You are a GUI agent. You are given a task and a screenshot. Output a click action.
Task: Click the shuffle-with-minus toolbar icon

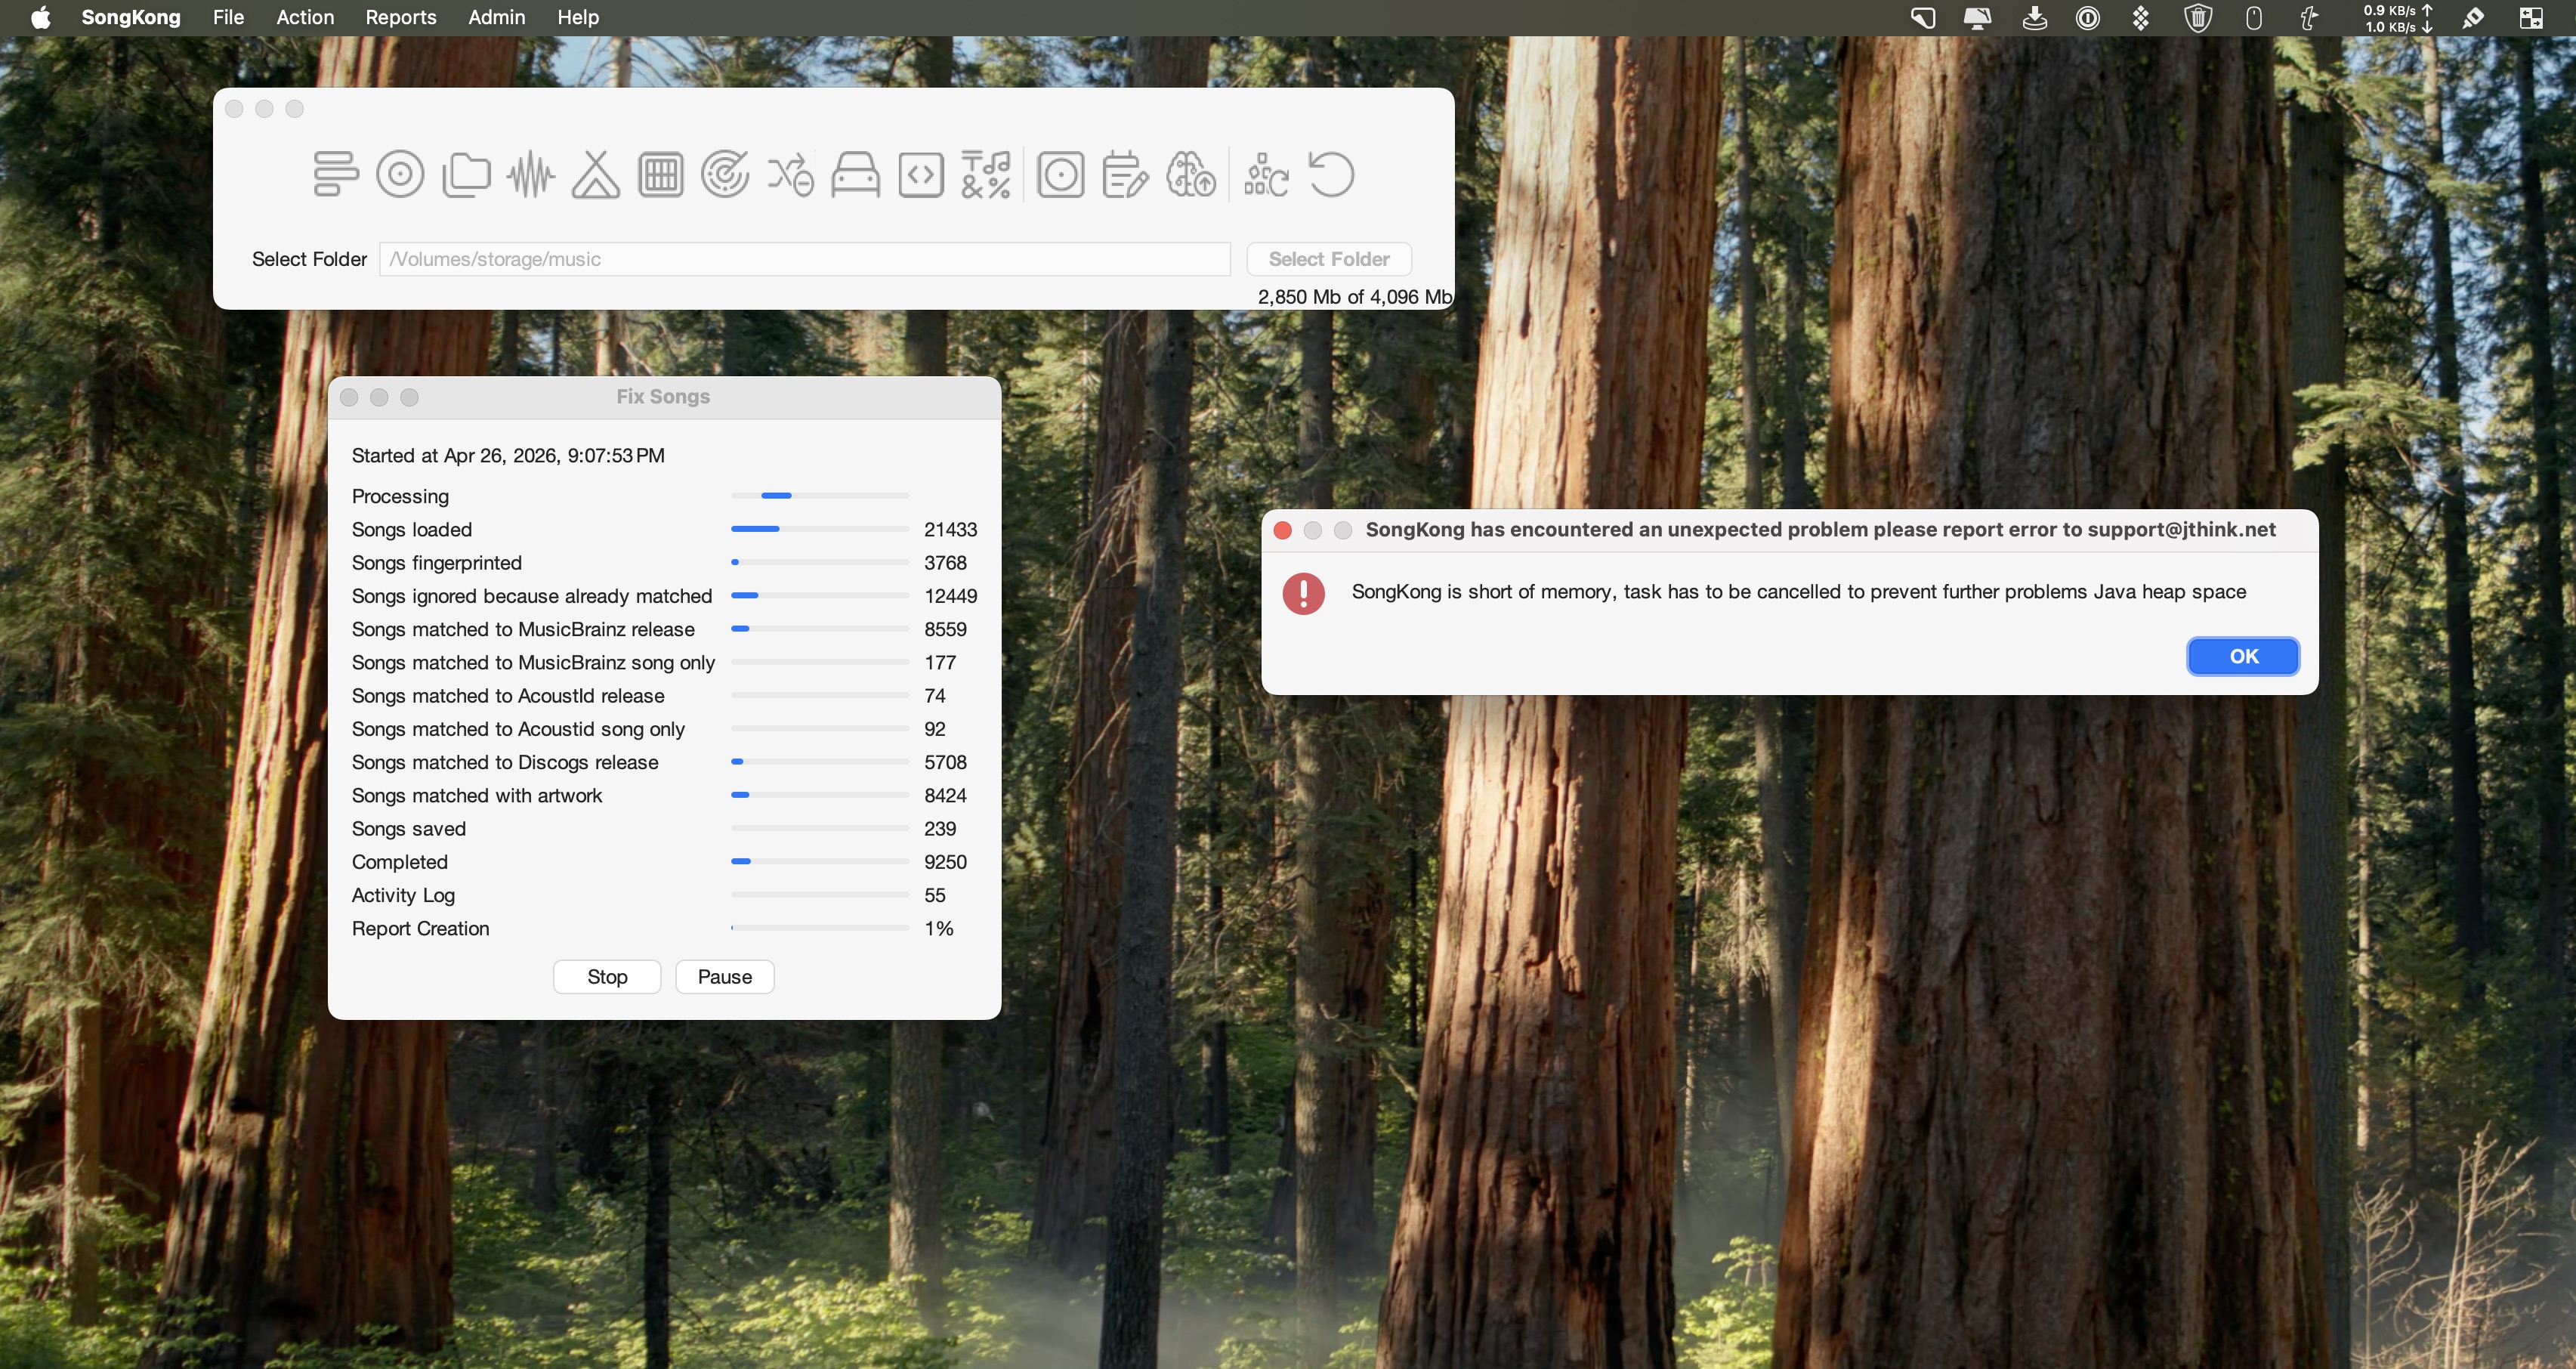790,175
